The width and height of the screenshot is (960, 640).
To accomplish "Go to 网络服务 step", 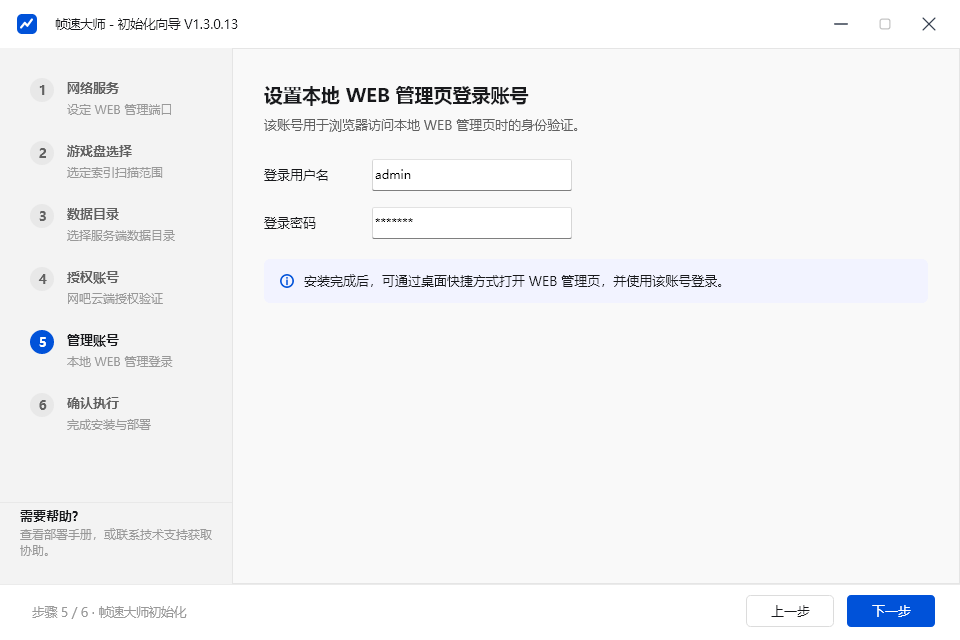I will click(92, 88).
